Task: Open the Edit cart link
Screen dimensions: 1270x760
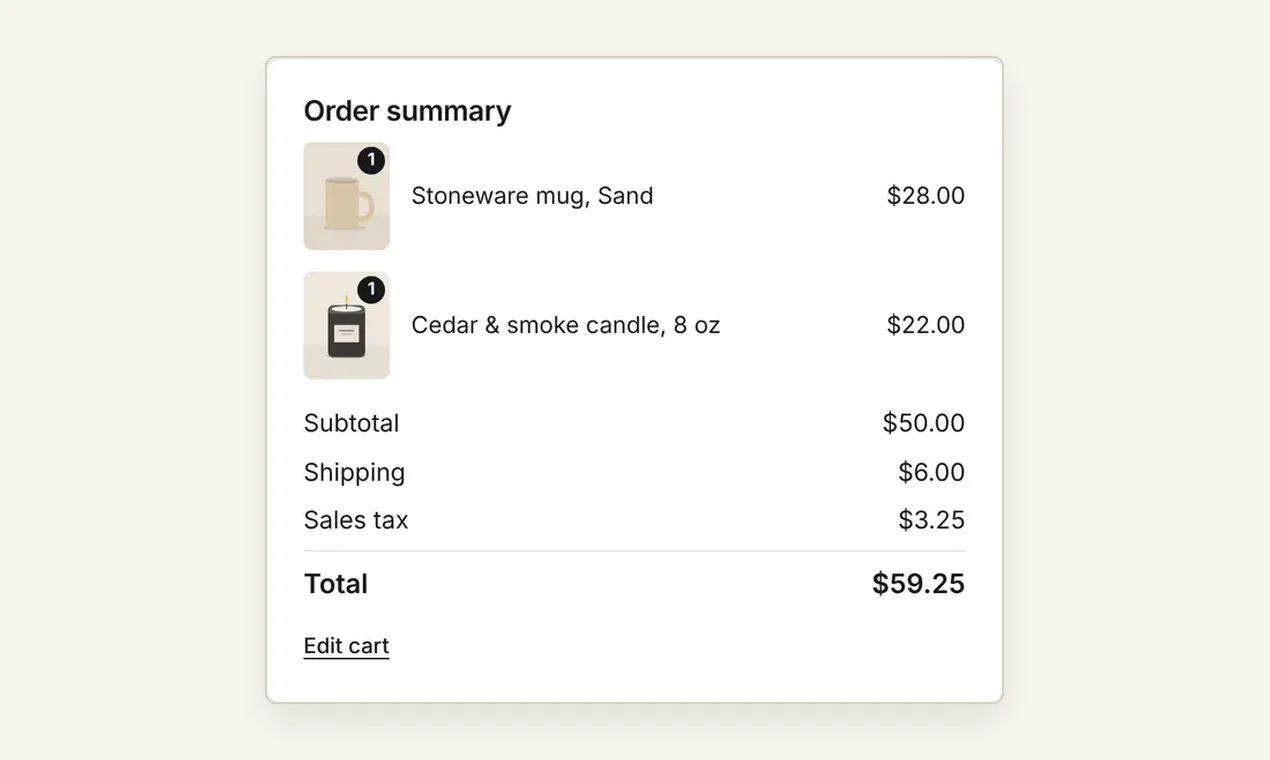Action: tap(346, 646)
